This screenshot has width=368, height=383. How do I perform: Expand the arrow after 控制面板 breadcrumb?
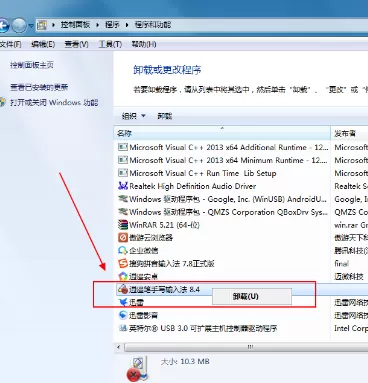[x=98, y=25]
